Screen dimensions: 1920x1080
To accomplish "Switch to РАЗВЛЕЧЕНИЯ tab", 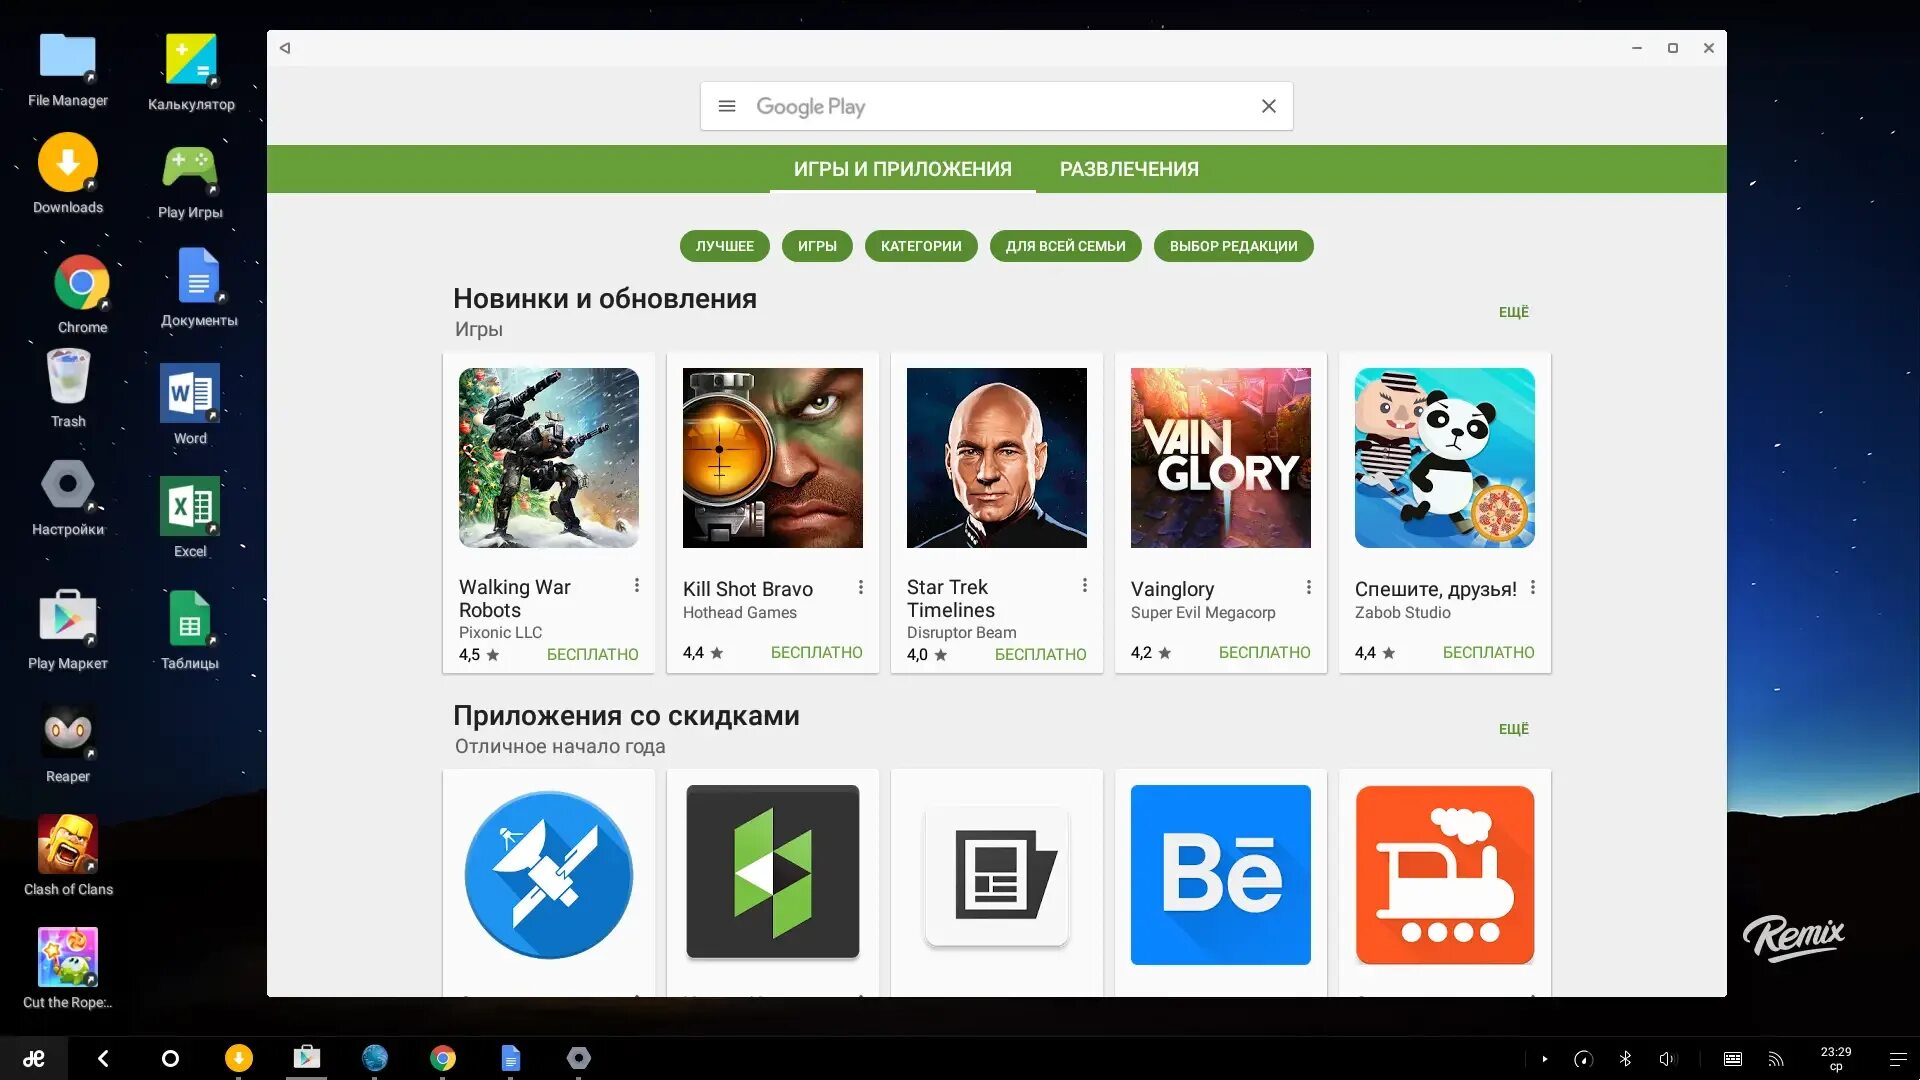I will 1129,169.
